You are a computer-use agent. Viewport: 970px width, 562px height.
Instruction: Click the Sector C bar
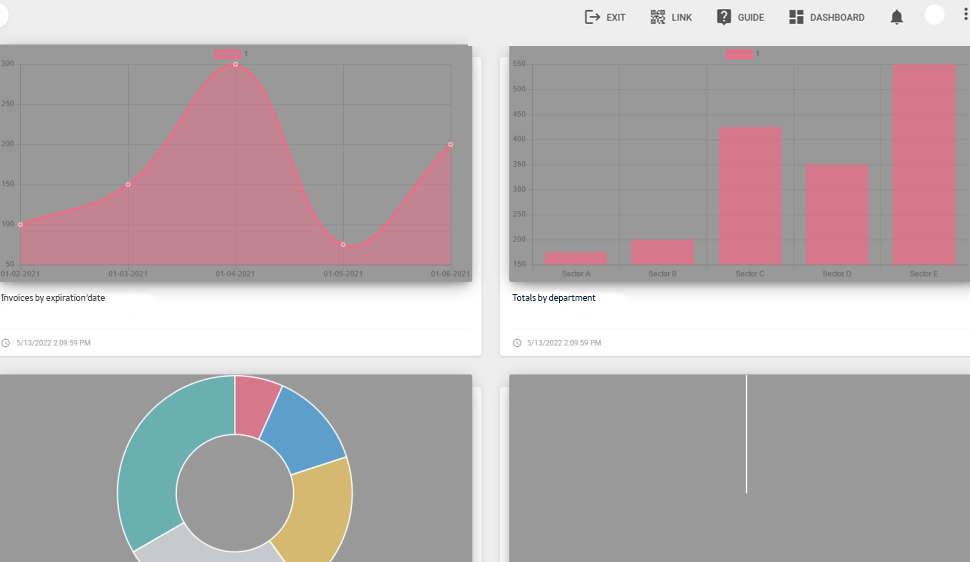pos(750,196)
